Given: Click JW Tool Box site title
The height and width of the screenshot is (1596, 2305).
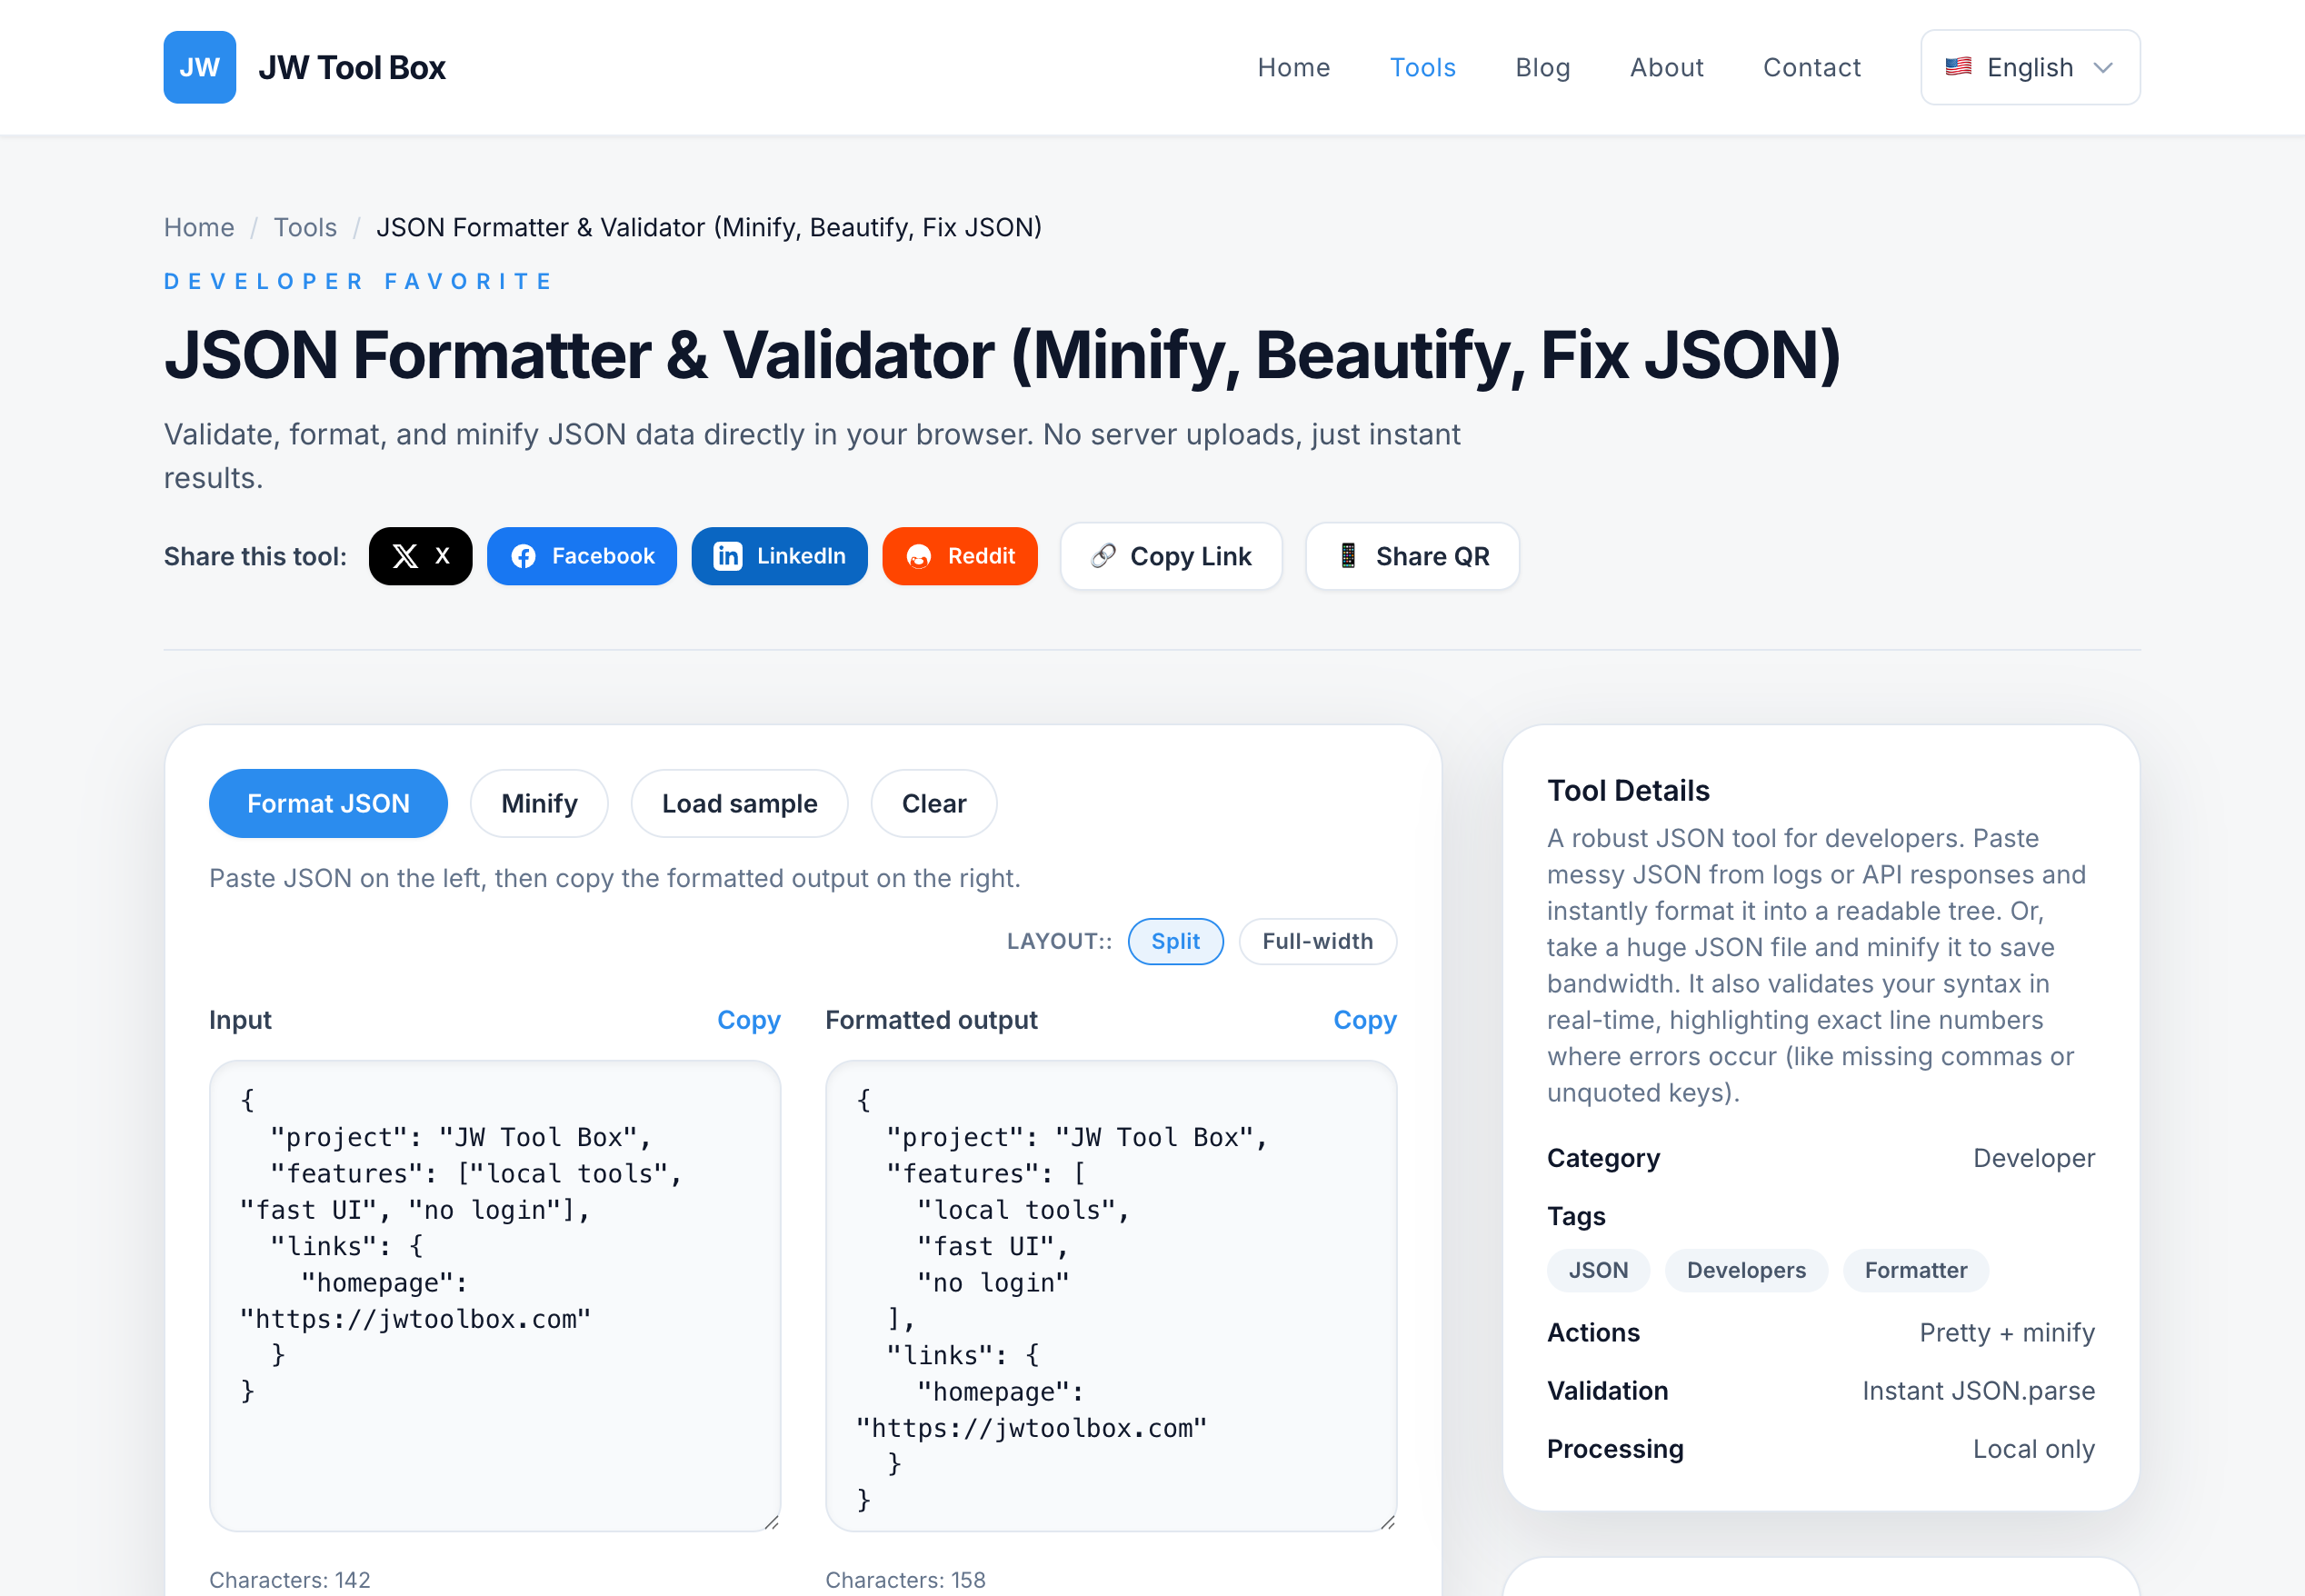Looking at the screenshot, I should [x=352, y=67].
